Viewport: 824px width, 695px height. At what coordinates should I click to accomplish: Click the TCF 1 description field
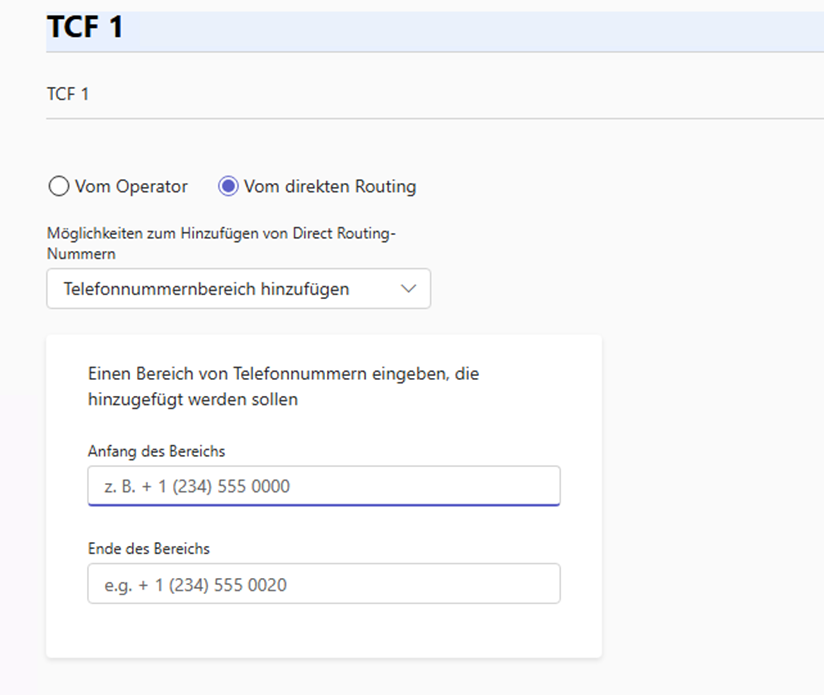(435, 95)
